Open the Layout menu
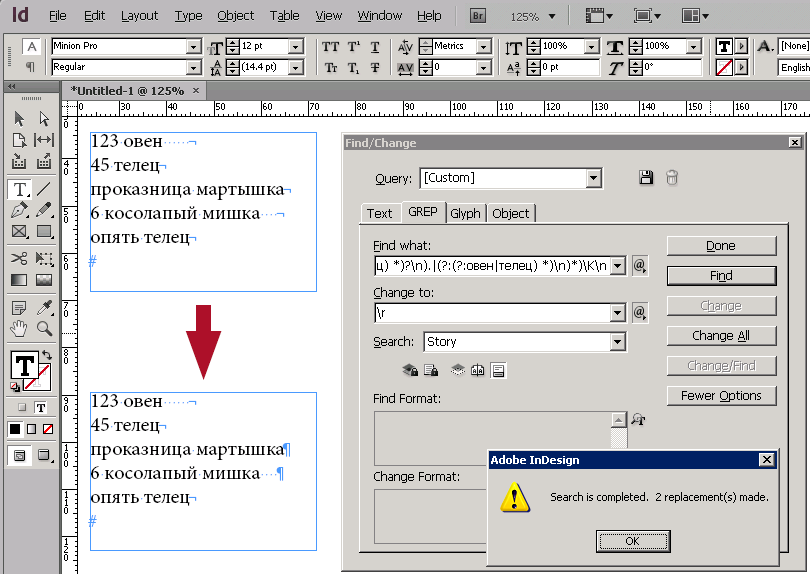This screenshot has height=574, width=810. pyautogui.click(x=139, y=16)
